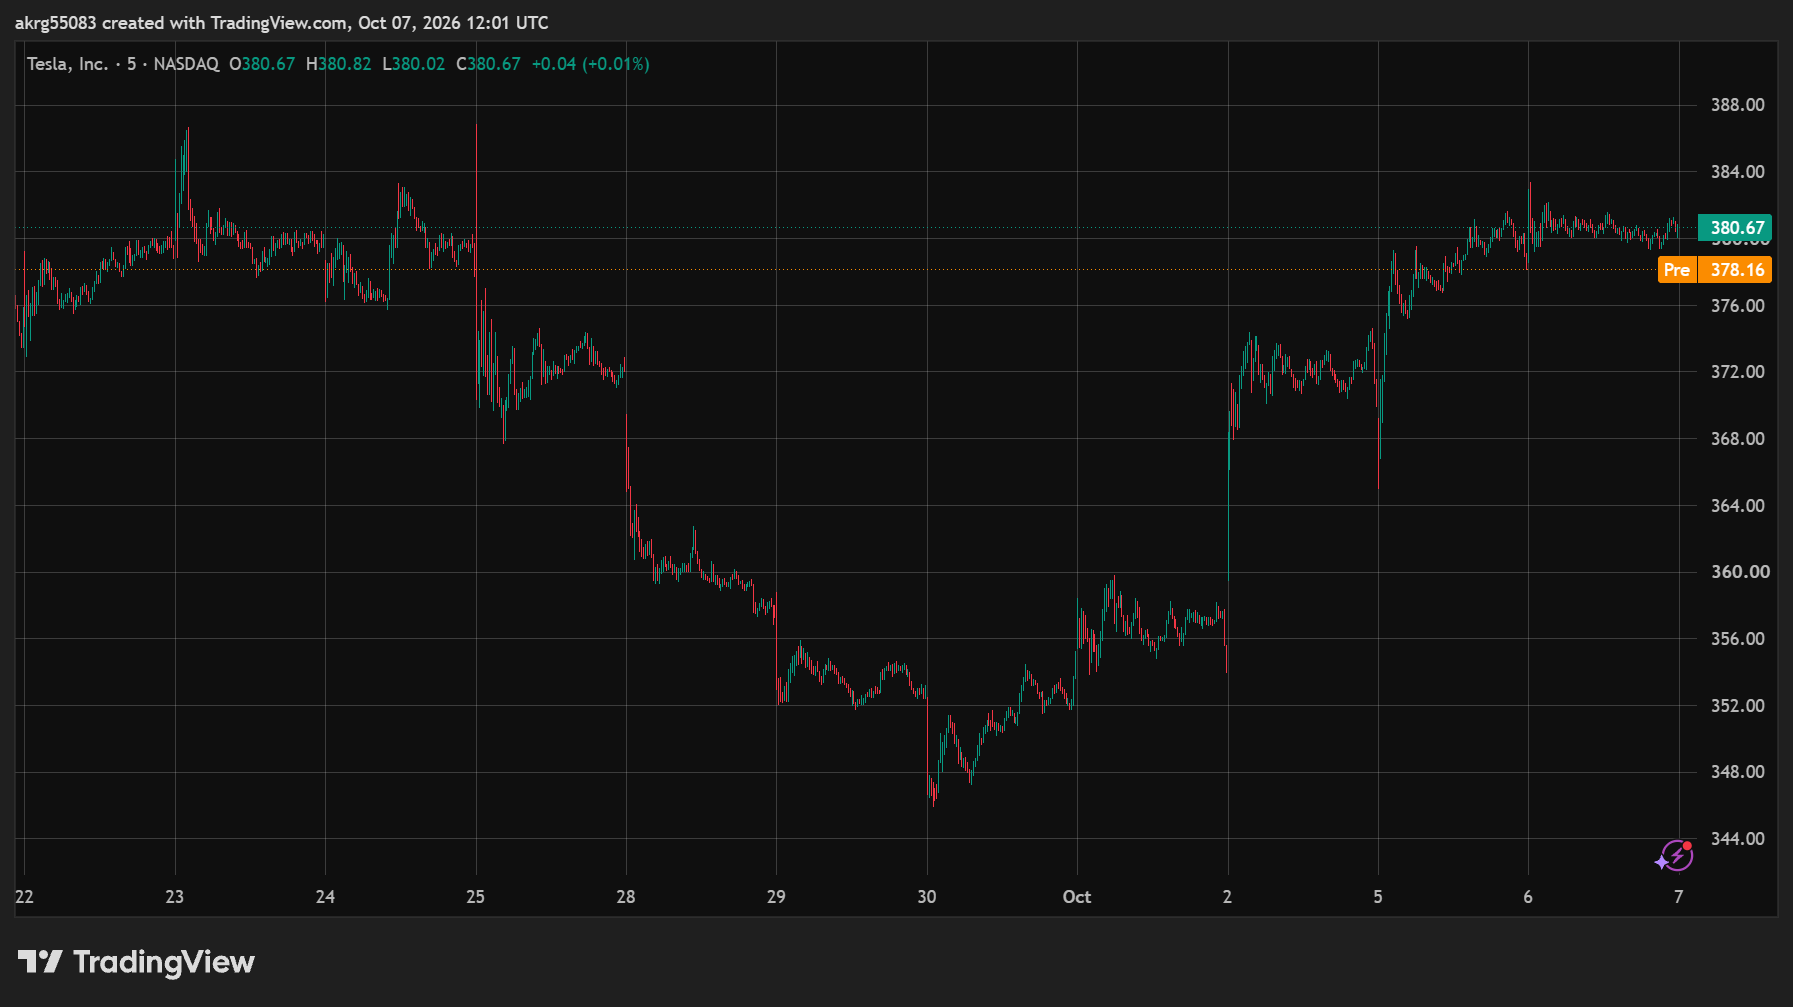Click the akrg55083 created with TradingView.com header

pos(282,23)
